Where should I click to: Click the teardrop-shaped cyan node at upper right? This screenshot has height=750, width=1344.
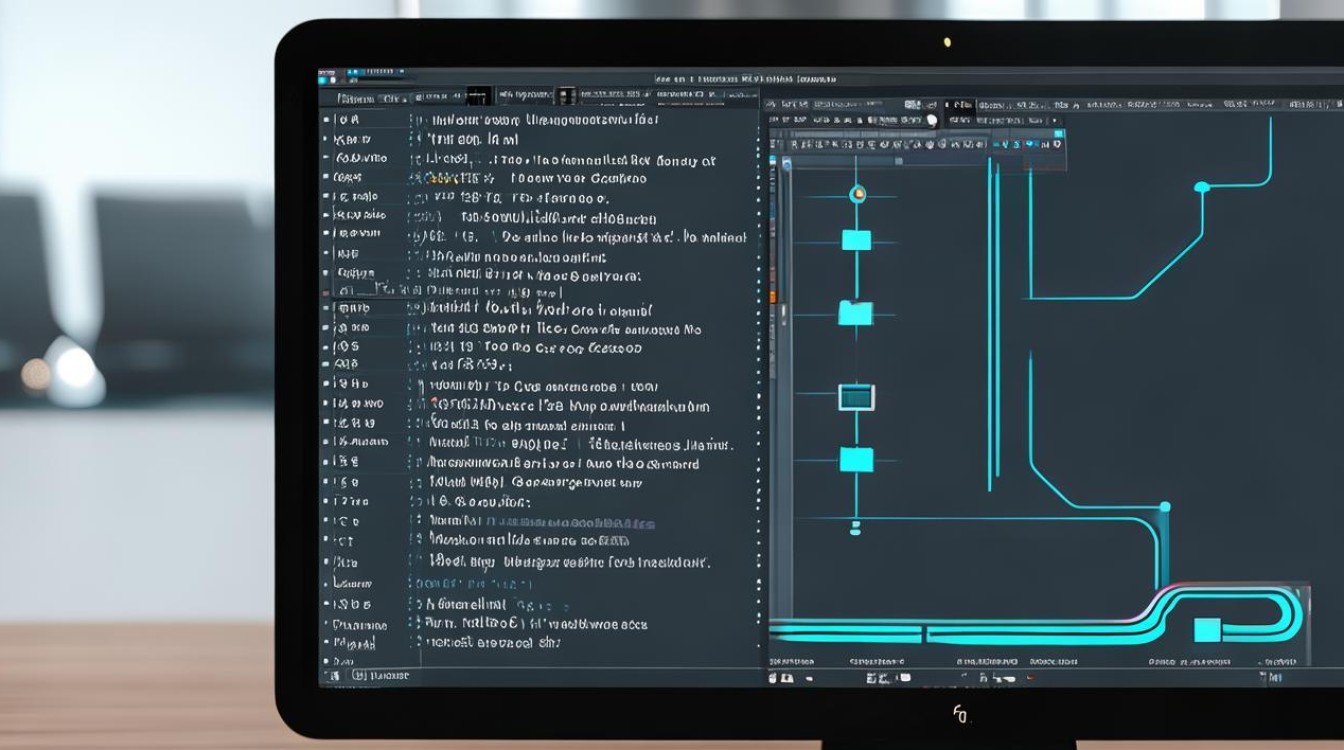pyautogui.click(x=1202, y=186)
